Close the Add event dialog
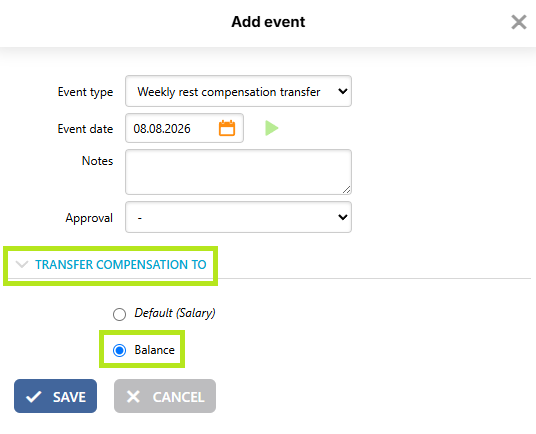Viewport: 536px width, 434px height. click(x=519, y=22)
